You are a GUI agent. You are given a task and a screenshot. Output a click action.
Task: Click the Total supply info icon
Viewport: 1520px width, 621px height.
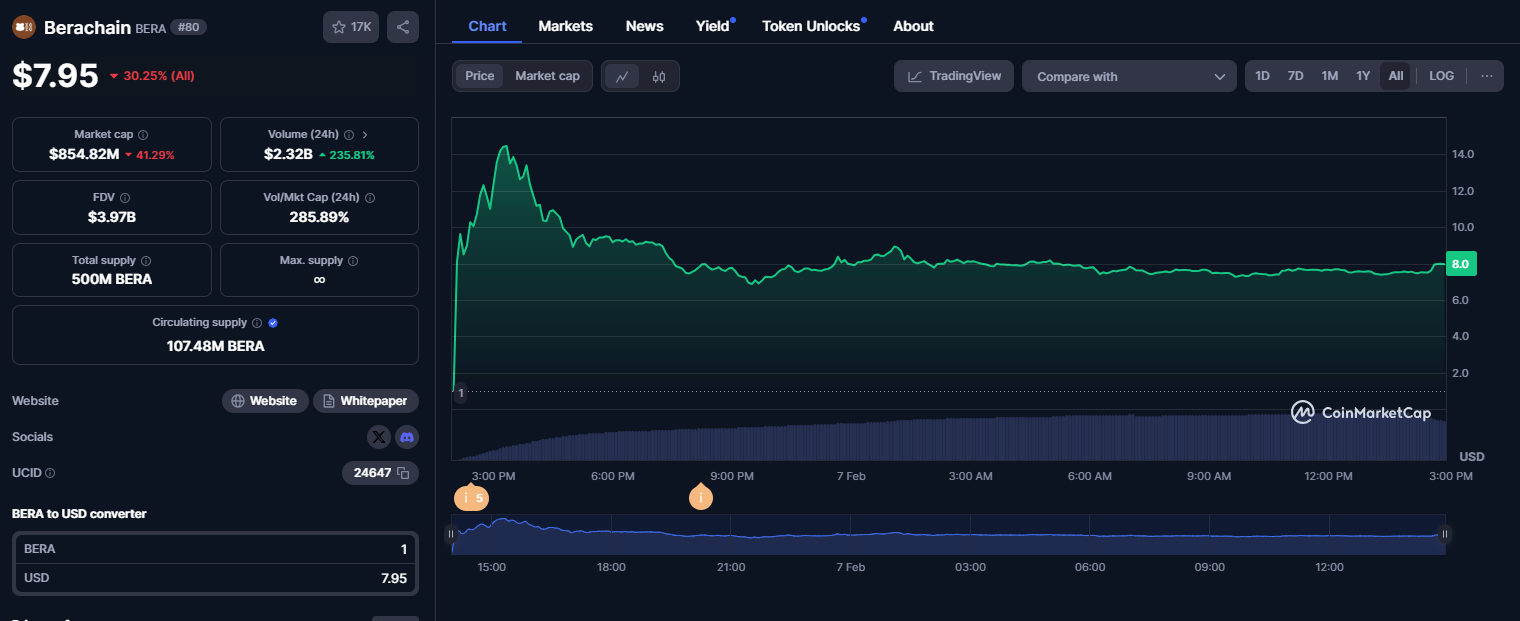coord(146,261)
